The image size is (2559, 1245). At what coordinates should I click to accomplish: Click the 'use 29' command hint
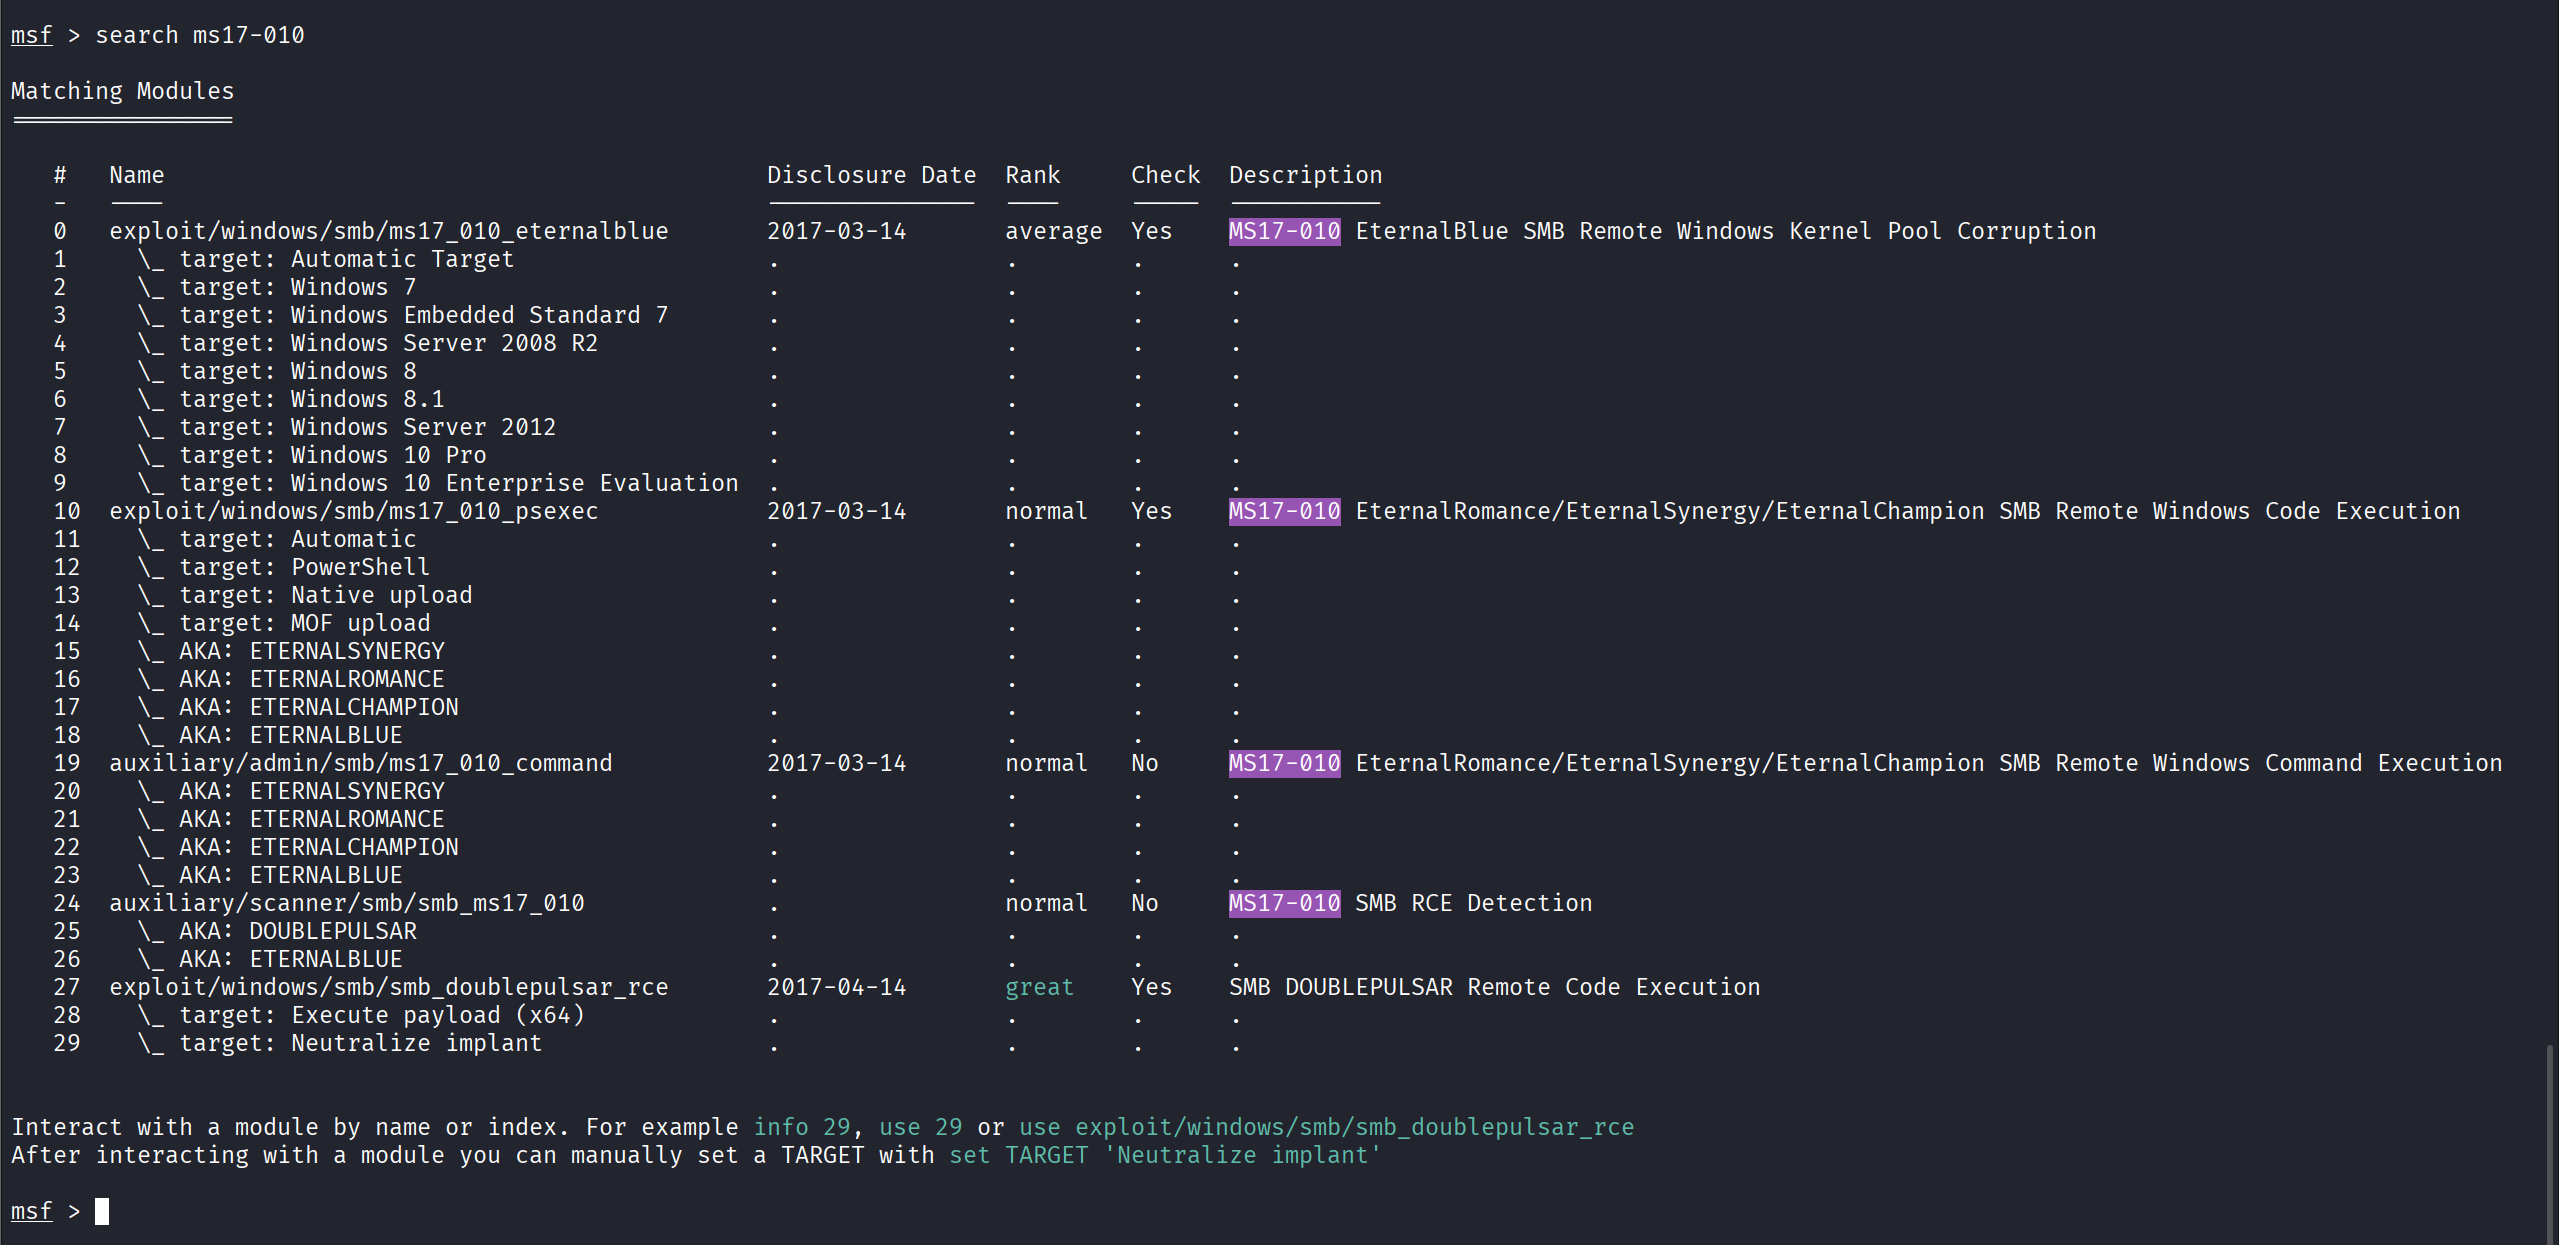(920, 1127)
